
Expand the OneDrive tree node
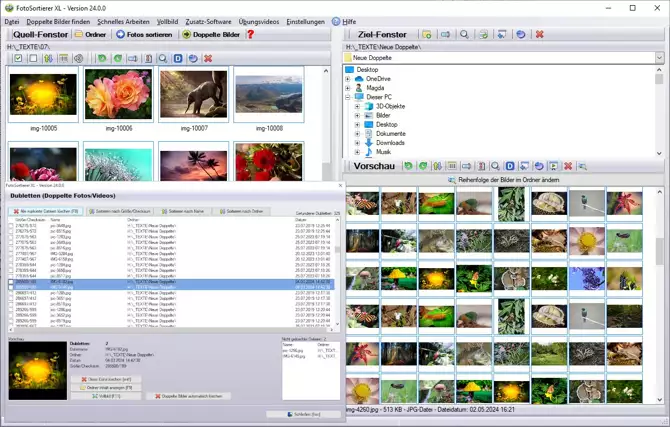pyautogui.click(x=347, y=78)
